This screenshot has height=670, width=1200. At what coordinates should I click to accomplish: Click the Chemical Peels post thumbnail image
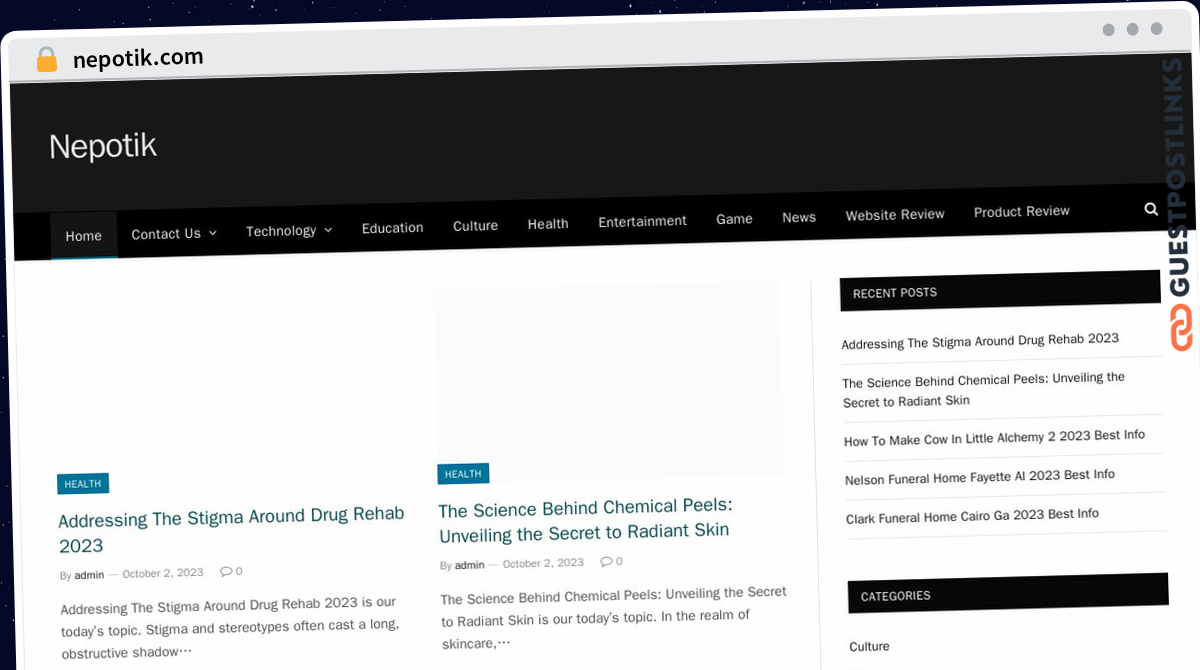point(608,380)
